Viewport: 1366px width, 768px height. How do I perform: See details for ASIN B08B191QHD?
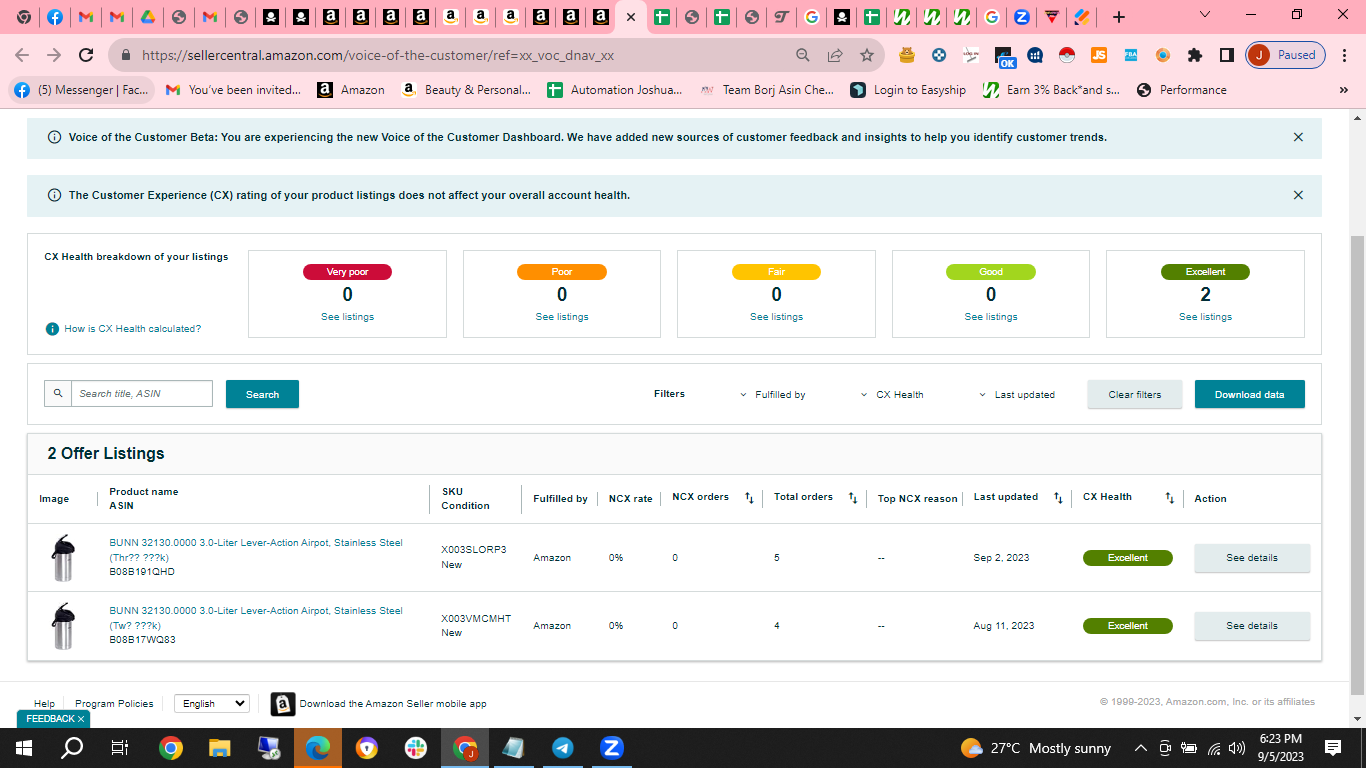[x=1252, y=558]
